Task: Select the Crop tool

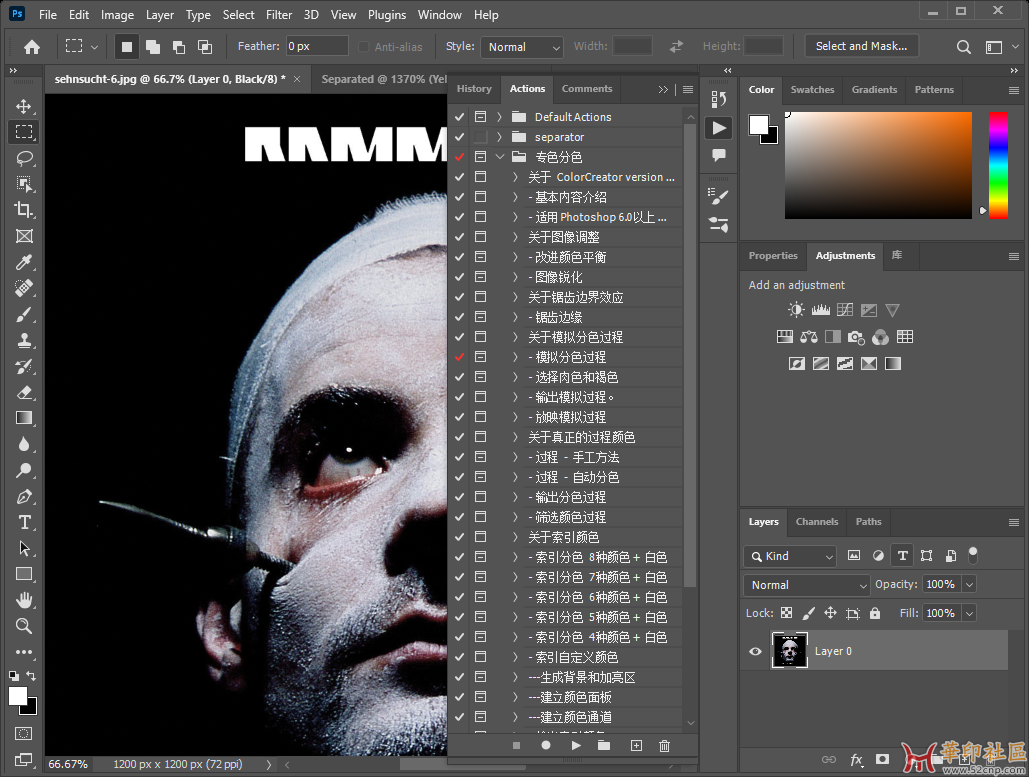Action: point(24,210)
